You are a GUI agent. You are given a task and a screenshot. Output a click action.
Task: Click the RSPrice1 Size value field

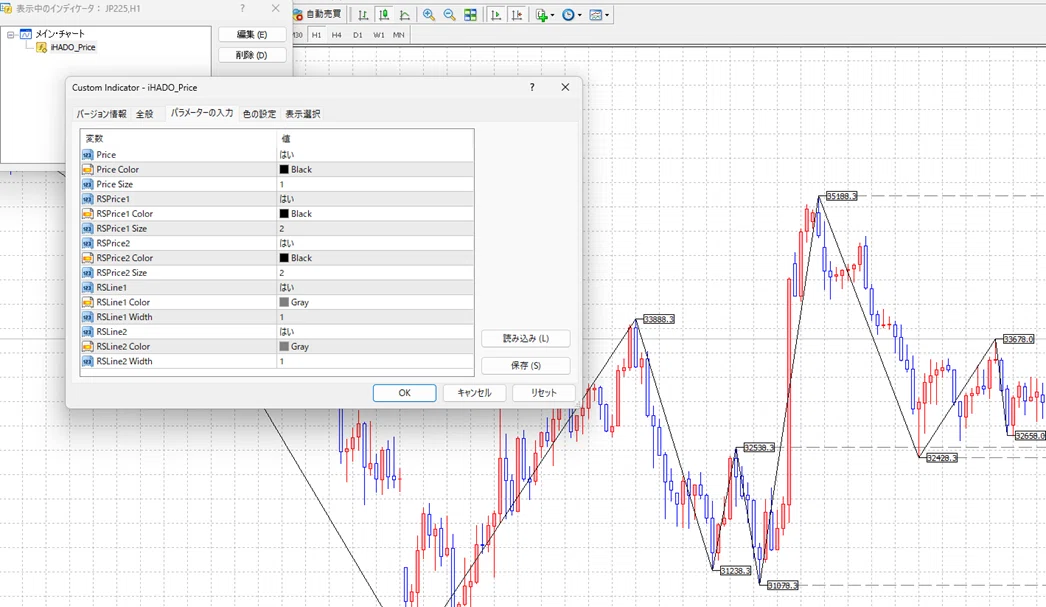[x=376, y=228]
